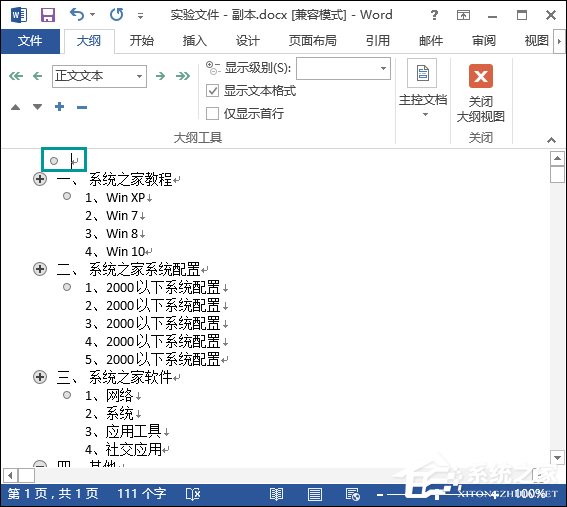Toggle the 三、系统之家软件 heading plus symbol
The height and width of the screenshot is (507, 567).
[40, 377]
